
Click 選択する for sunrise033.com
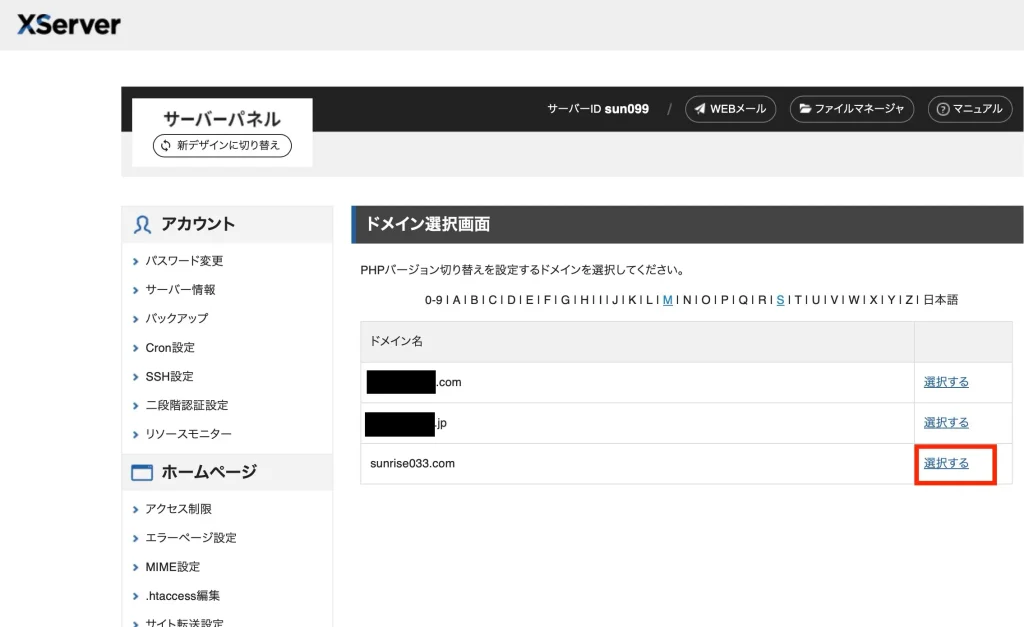(x=946, y=463)
